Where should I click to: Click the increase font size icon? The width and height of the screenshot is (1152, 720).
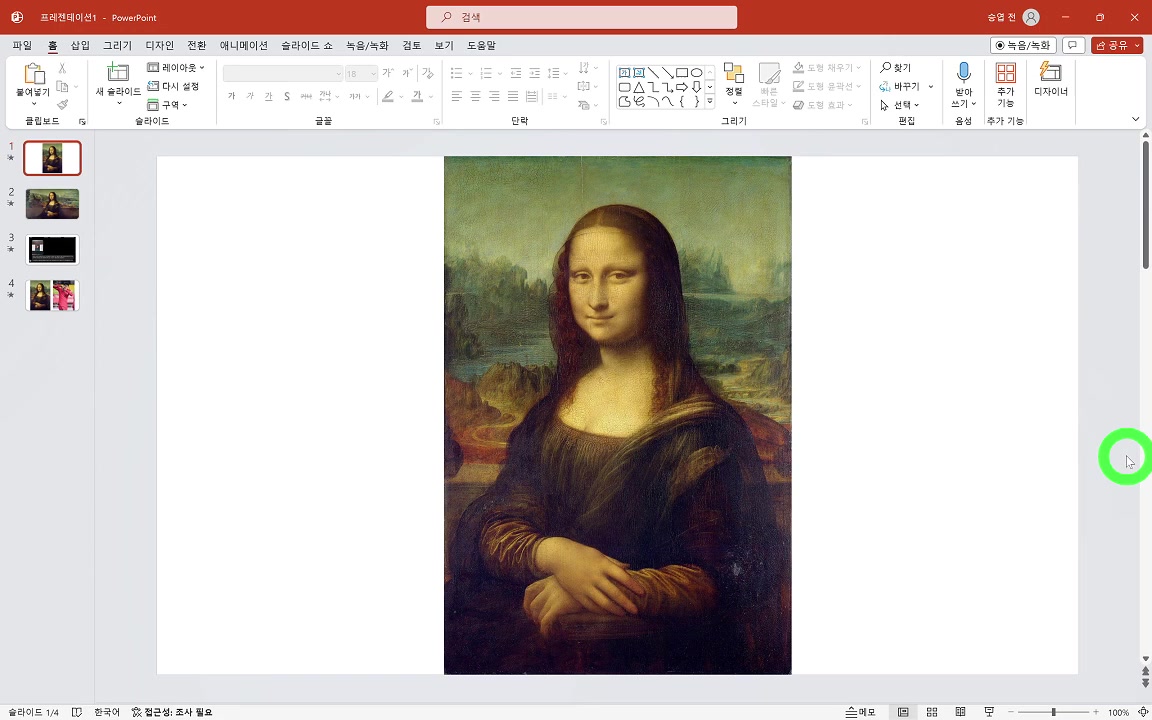pos(388,73)
